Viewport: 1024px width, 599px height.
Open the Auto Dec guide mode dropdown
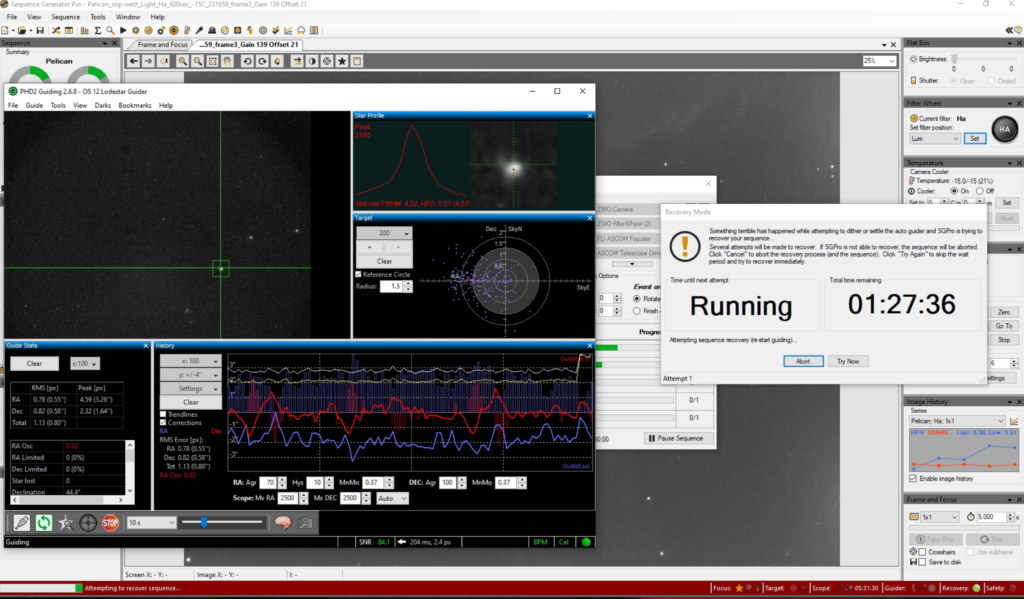pos(392,498)
